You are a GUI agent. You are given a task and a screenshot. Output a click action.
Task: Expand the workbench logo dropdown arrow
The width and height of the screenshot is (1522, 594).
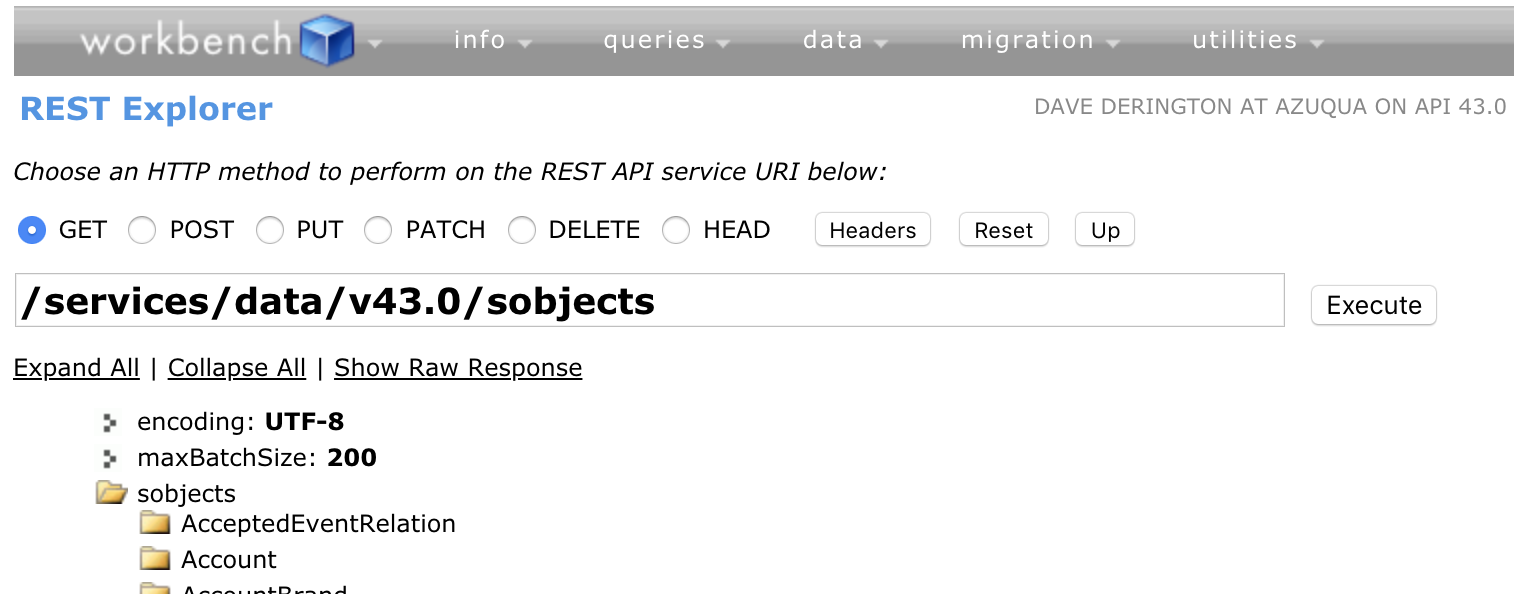pyautogui.click(x=375, y=43)
